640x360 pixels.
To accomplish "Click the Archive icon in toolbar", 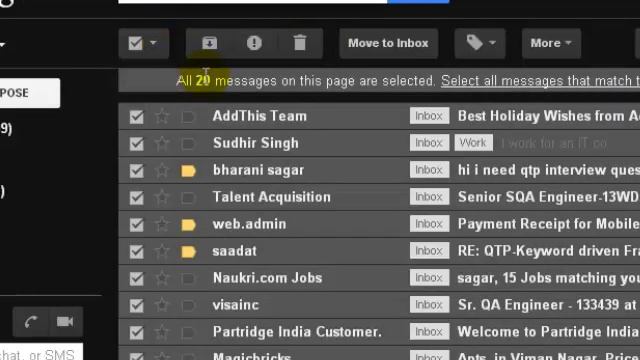I will pos(209,43).
